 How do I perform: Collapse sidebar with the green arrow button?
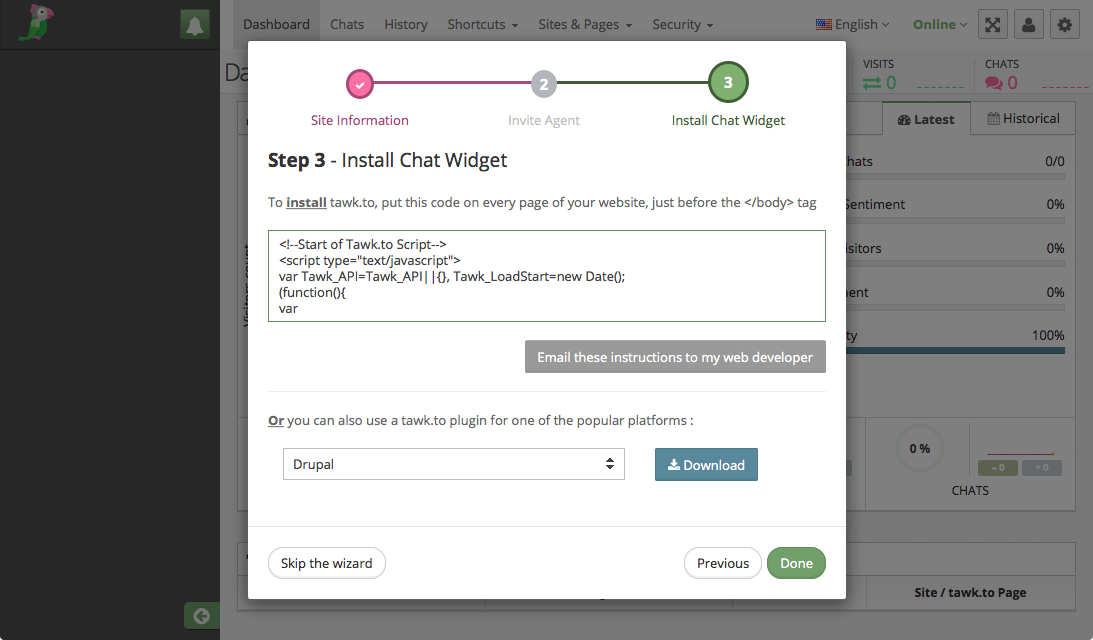(201, 616)
